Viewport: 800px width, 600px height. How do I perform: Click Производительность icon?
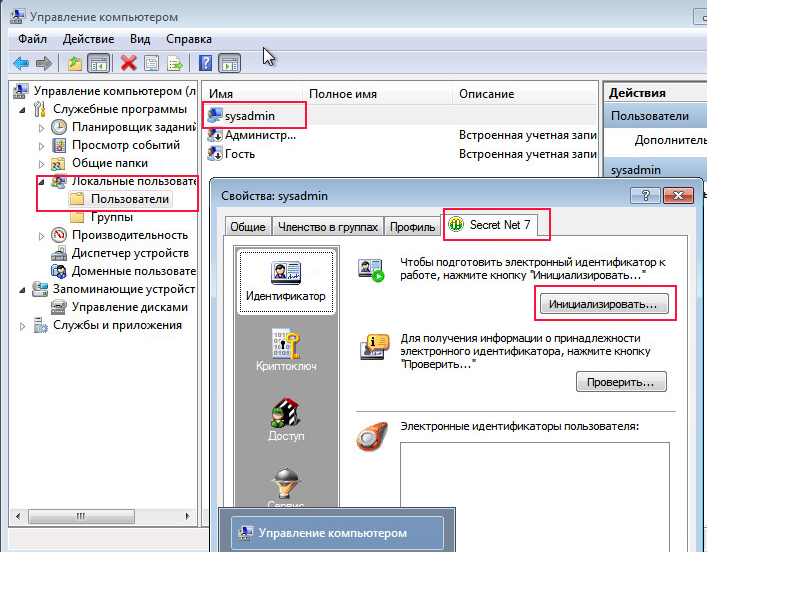(x=59, y=235)
